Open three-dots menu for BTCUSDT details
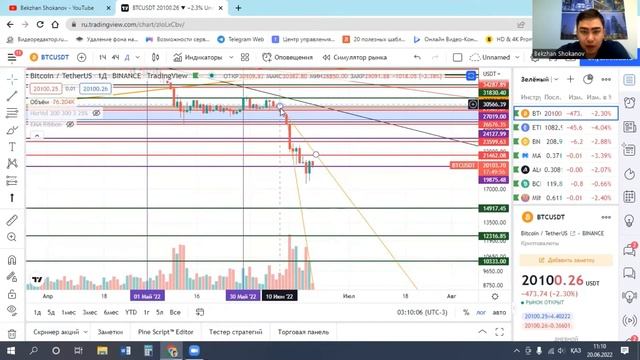 pos(606,218)
